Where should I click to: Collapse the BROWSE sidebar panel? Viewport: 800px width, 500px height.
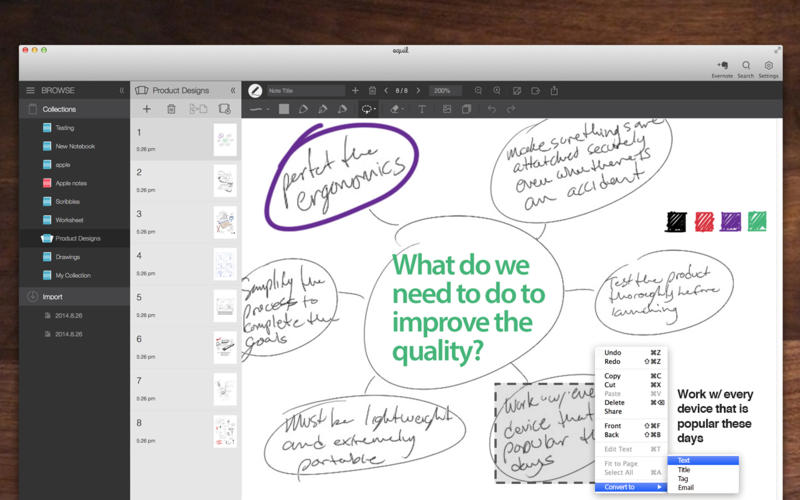pyautogui.click(x=121, y=90)
